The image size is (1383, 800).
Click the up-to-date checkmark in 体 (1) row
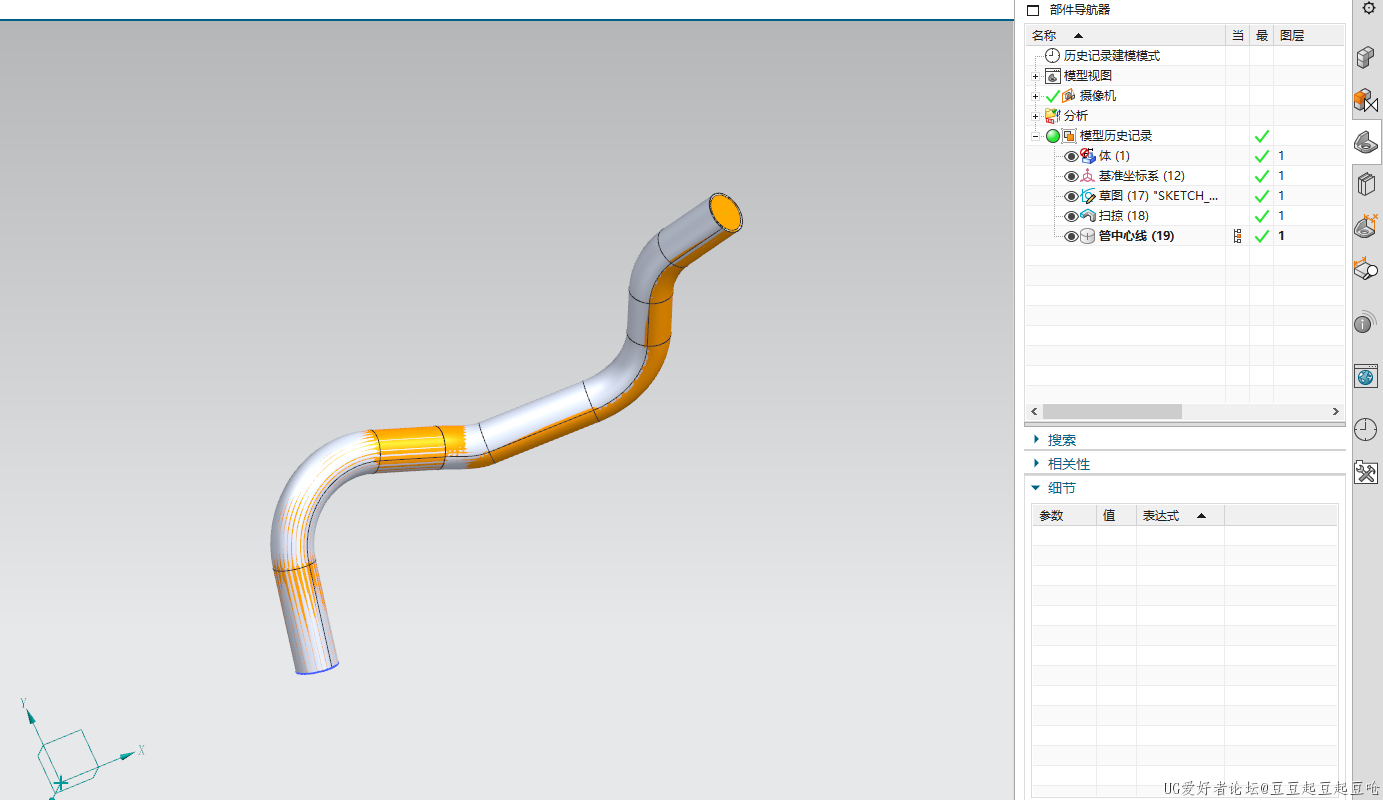[1262, 156]
